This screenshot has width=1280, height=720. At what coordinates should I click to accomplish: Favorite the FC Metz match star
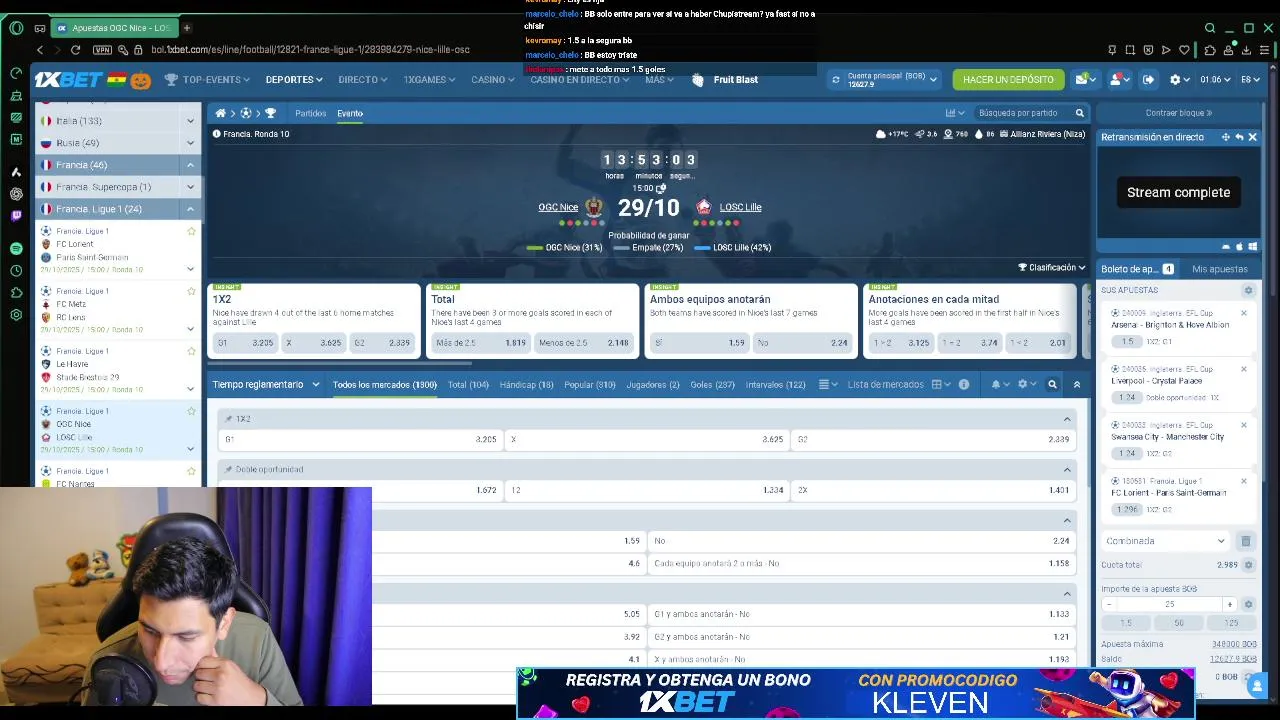pyautogui.click(x=191, y=291)
